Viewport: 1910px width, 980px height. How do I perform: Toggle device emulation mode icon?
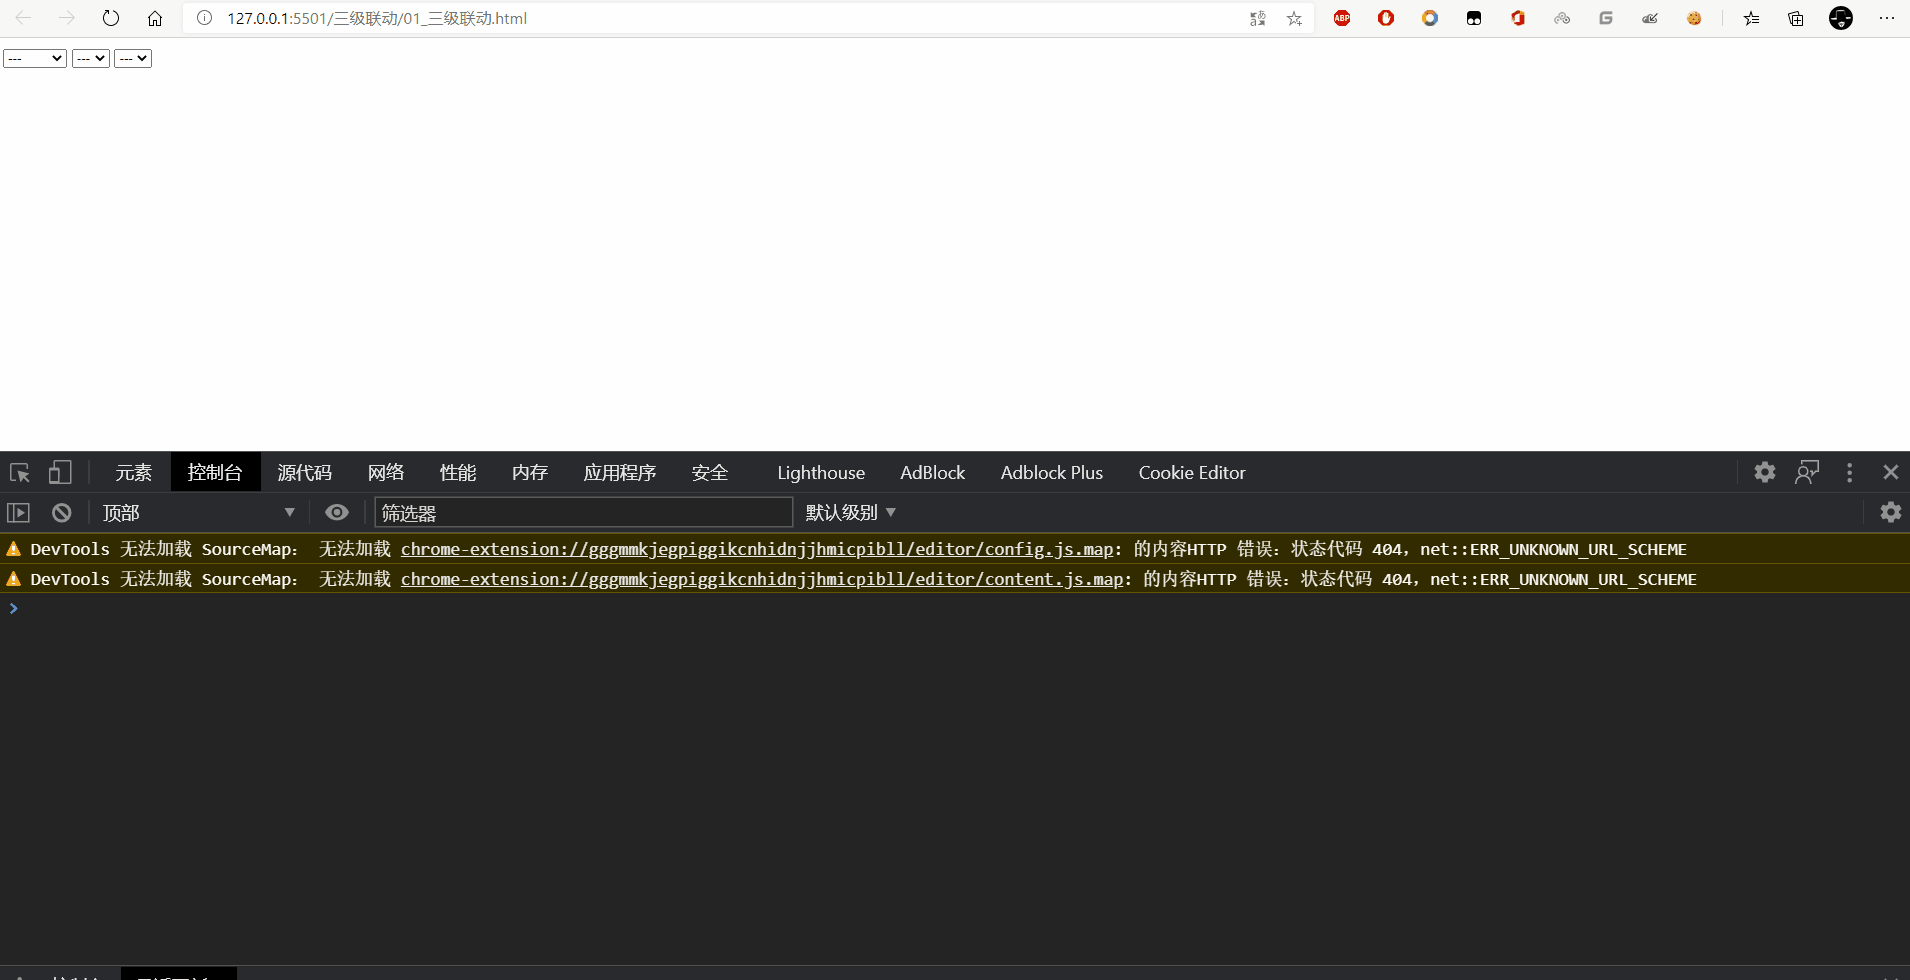click(60, 473)
